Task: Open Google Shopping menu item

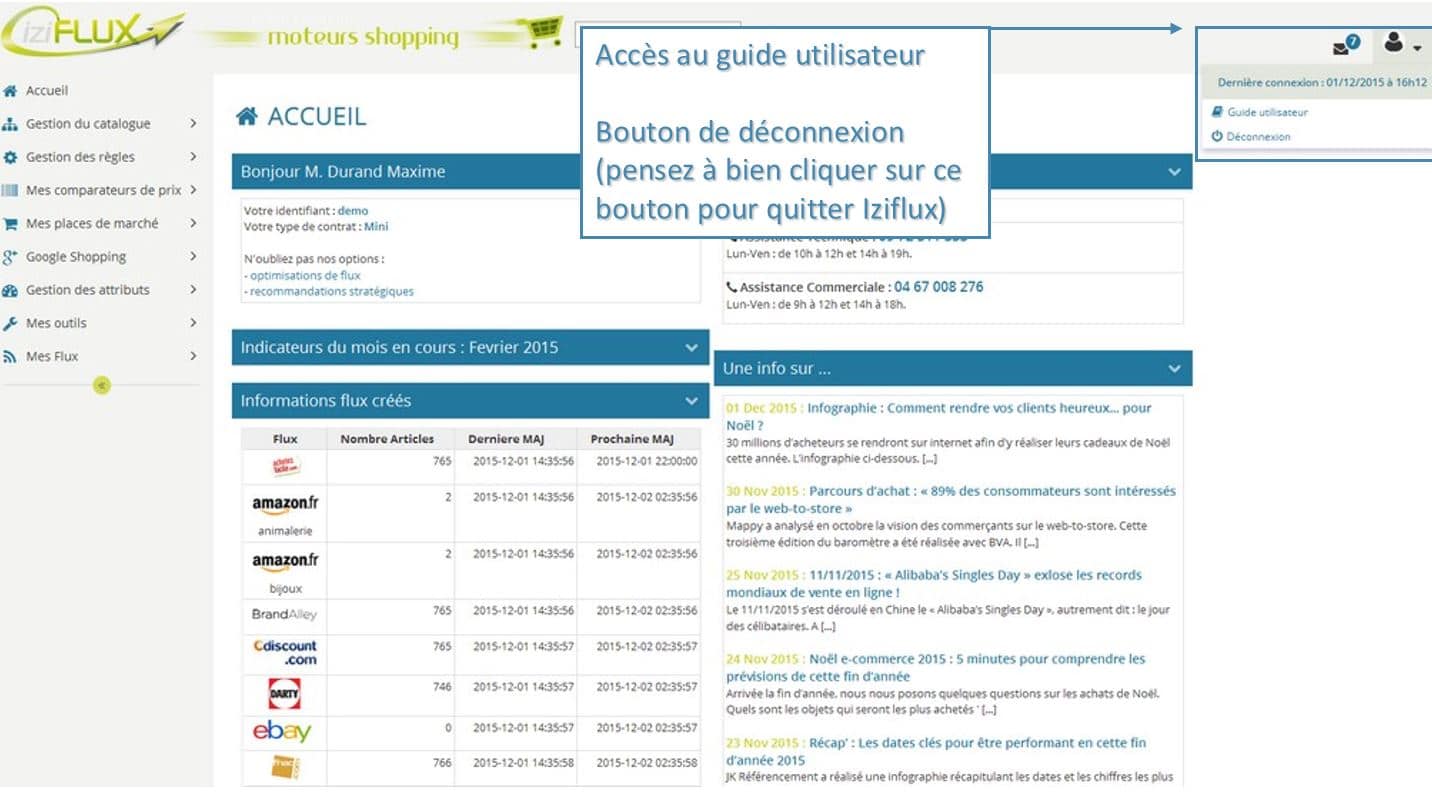Action: click(76, 257)
